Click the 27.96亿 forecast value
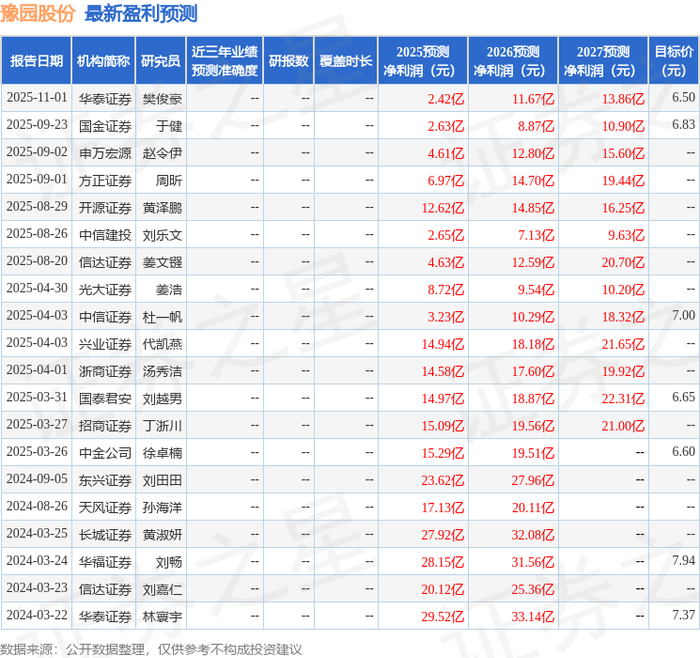Image resolution: width=700 pixels, height=658 pixels. pyautogui.click(x=533, y=480)
